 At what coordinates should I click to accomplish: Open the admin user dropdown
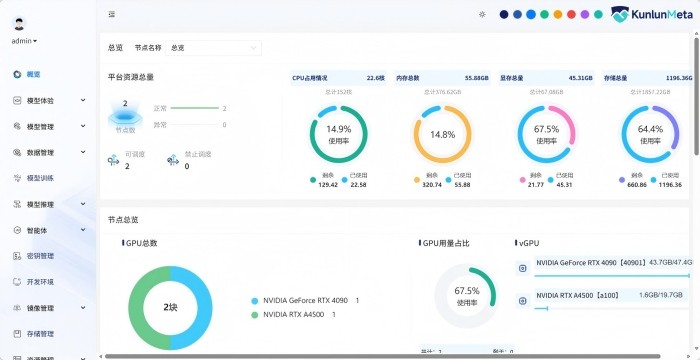(24, 41)
